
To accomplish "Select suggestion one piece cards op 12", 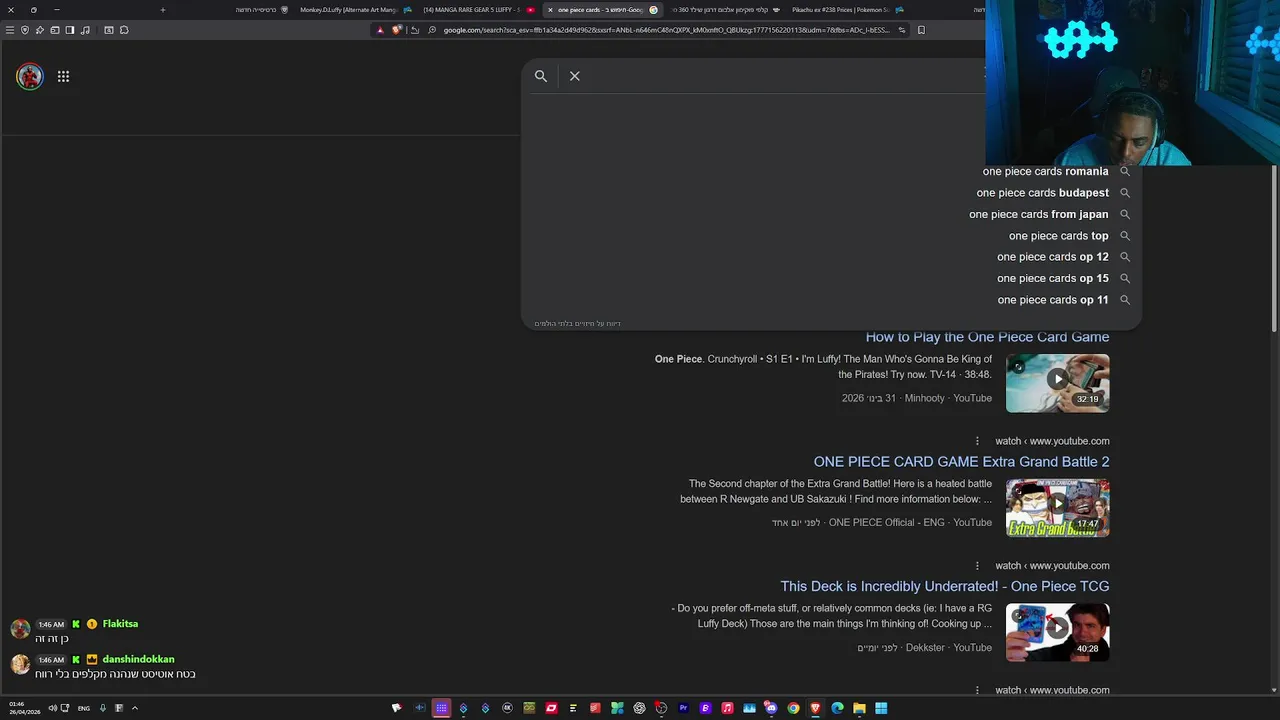I will point(1052,257).
